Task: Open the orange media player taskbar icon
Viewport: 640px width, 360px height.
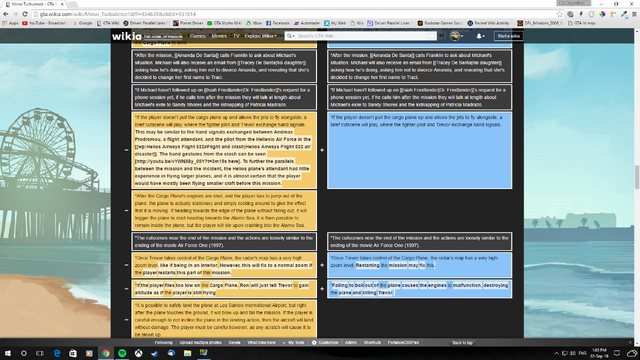Action: pos(89,353)
